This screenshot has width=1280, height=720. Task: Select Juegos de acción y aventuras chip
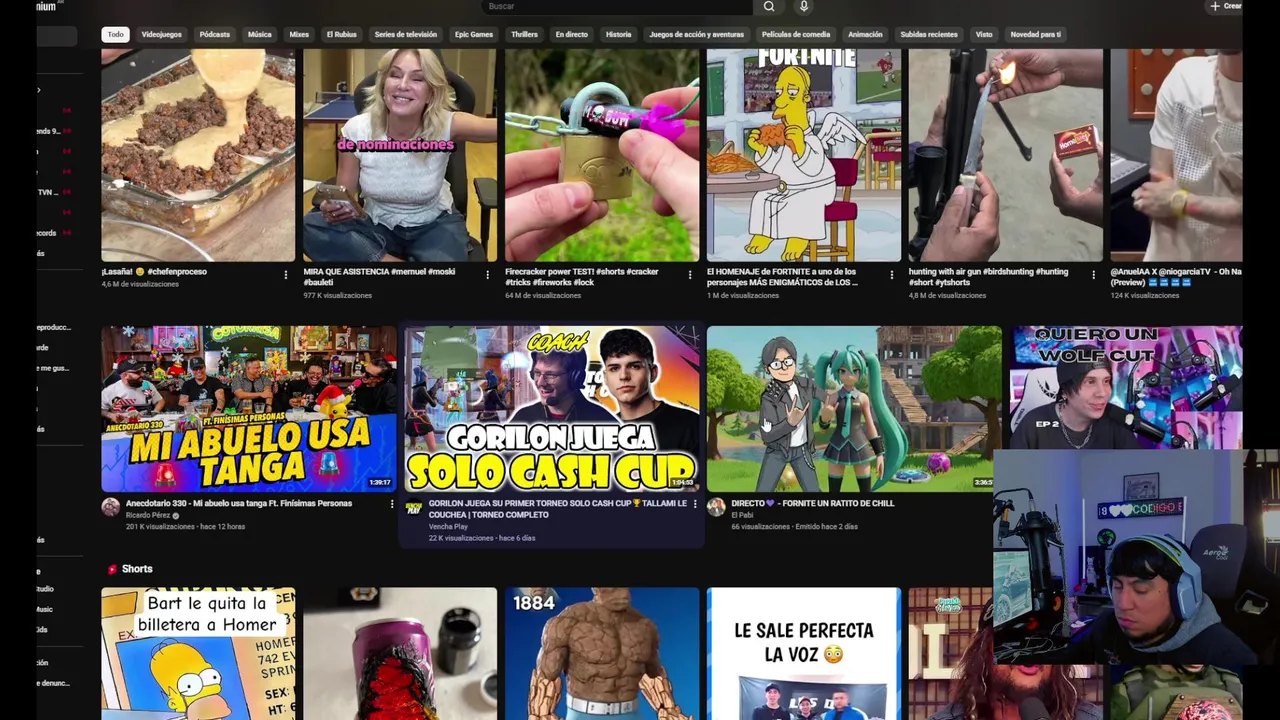[696, 34]
